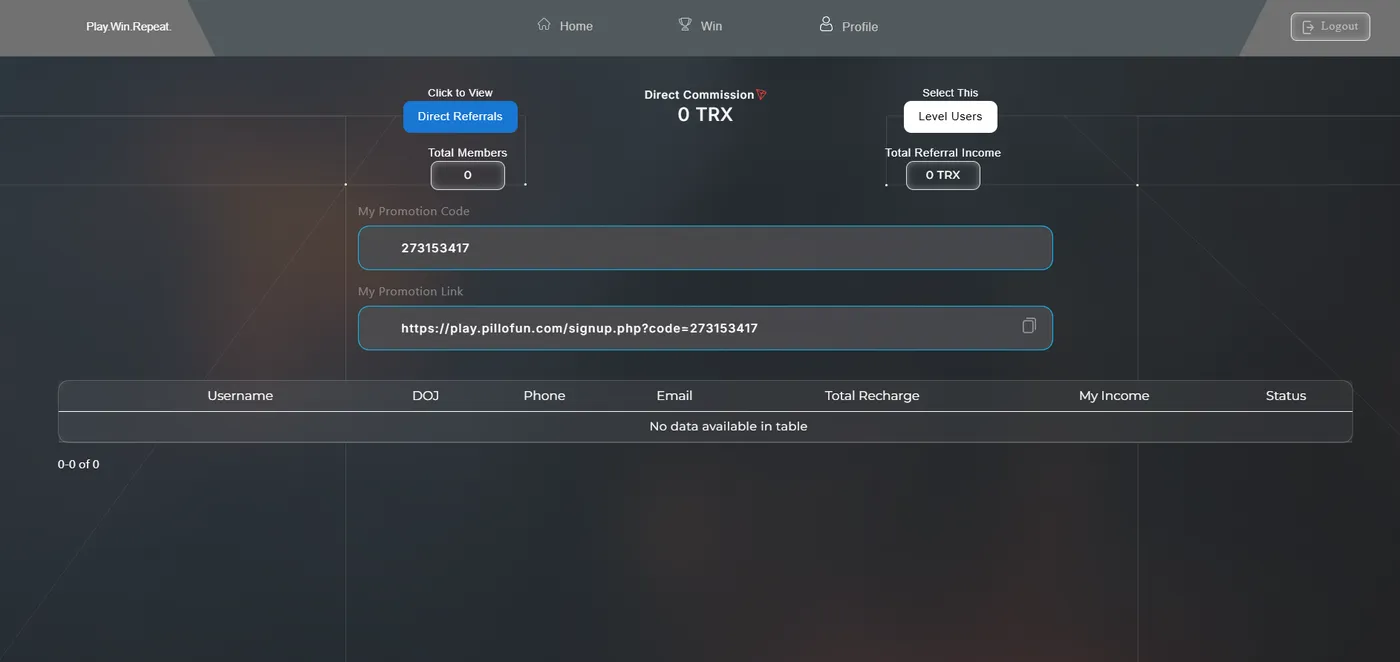1400x662 pixels.
Task: Select the Level Users button
Action: 950,117
